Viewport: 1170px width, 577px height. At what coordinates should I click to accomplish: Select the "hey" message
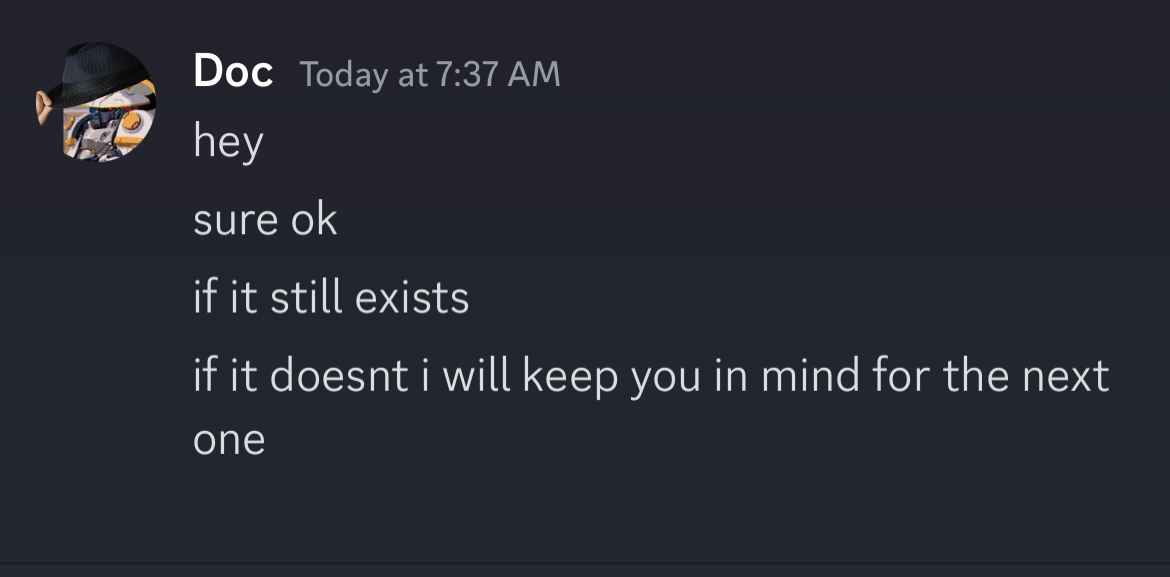[x=228, y=142]
